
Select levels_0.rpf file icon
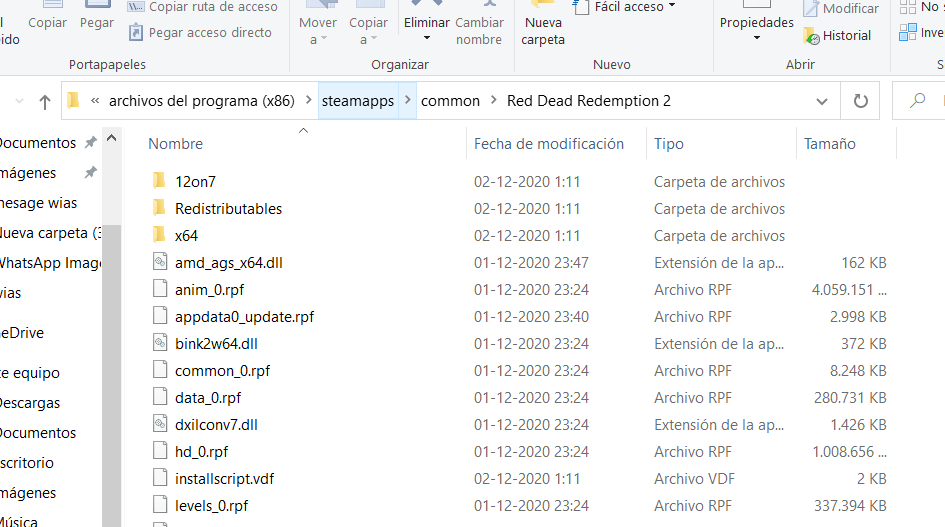tap(160, 504)
